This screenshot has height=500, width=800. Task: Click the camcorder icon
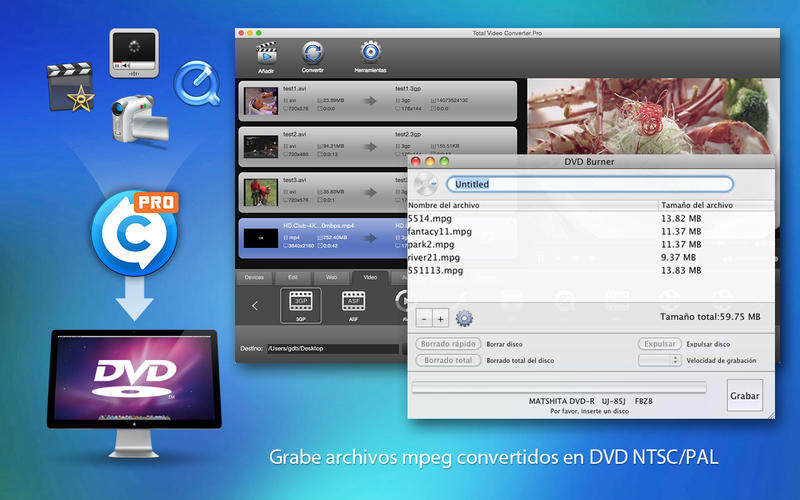[139, 119]
